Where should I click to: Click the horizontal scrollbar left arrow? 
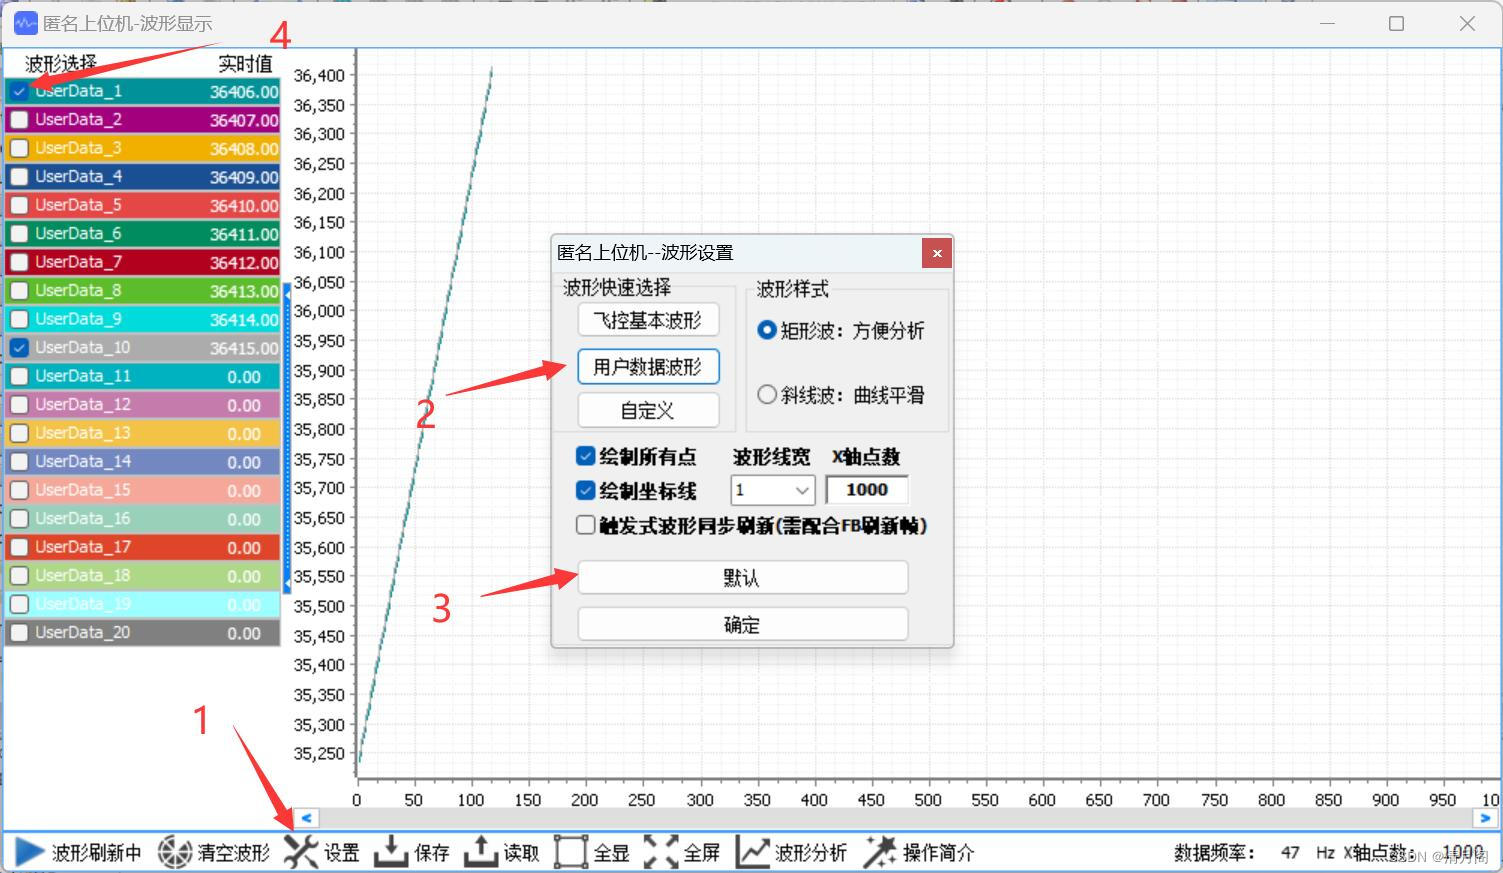click(306, 817)
